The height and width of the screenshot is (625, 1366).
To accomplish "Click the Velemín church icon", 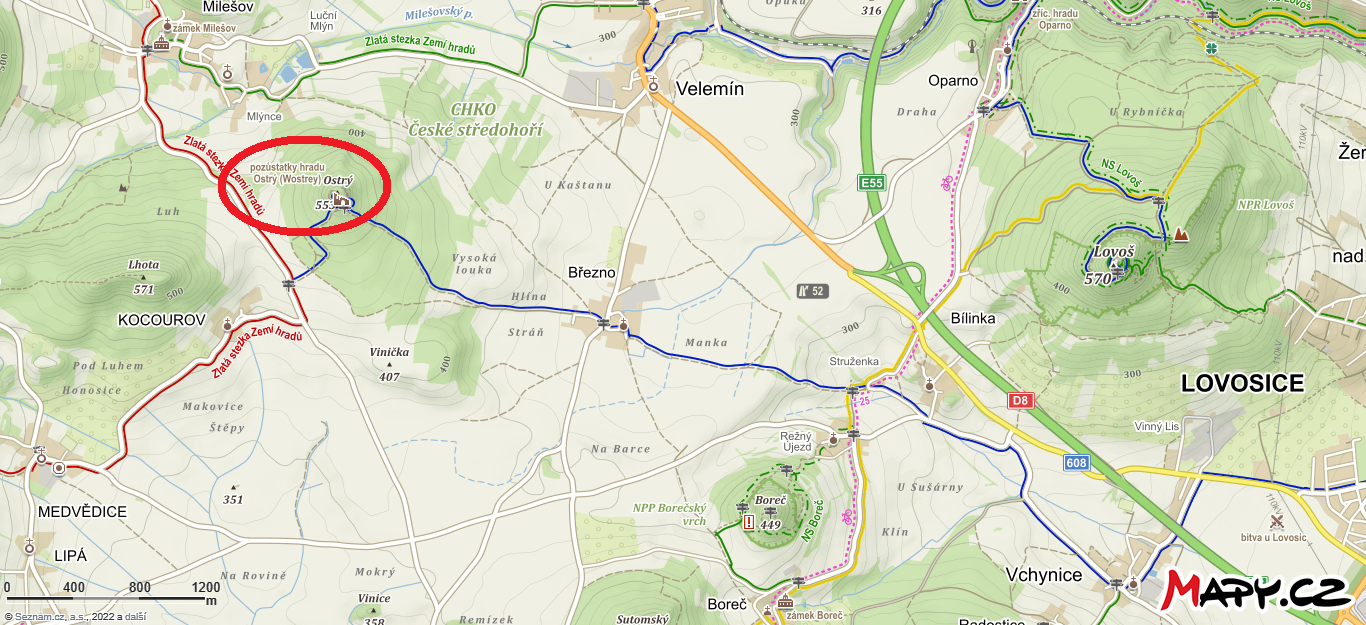I will click(x=653, y=86).
